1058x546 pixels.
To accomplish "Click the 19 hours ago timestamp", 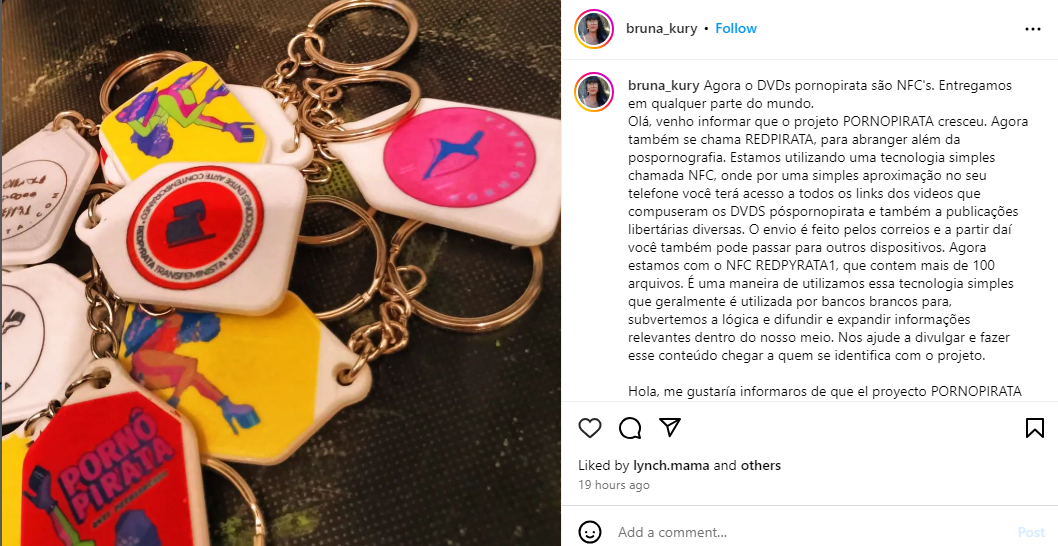I will (x=614, y=485).
